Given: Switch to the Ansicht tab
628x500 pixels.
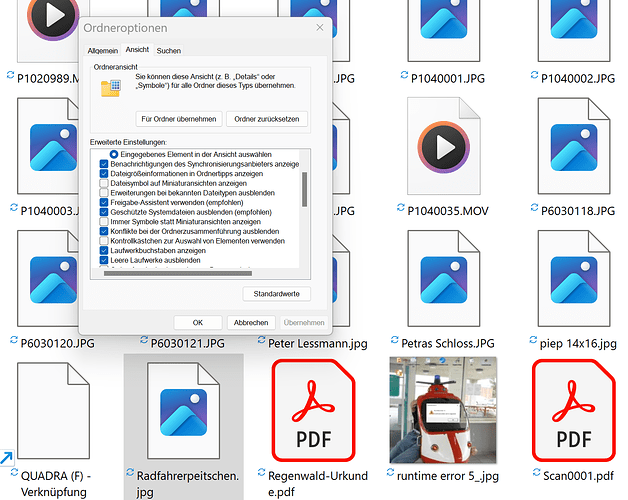Looking at the screenshot, I should click(x=137, y=50).
